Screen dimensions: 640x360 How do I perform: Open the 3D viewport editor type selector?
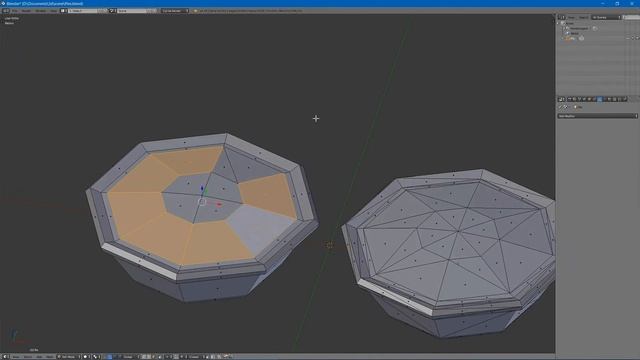pyautogui.click(x=6, y=356)
